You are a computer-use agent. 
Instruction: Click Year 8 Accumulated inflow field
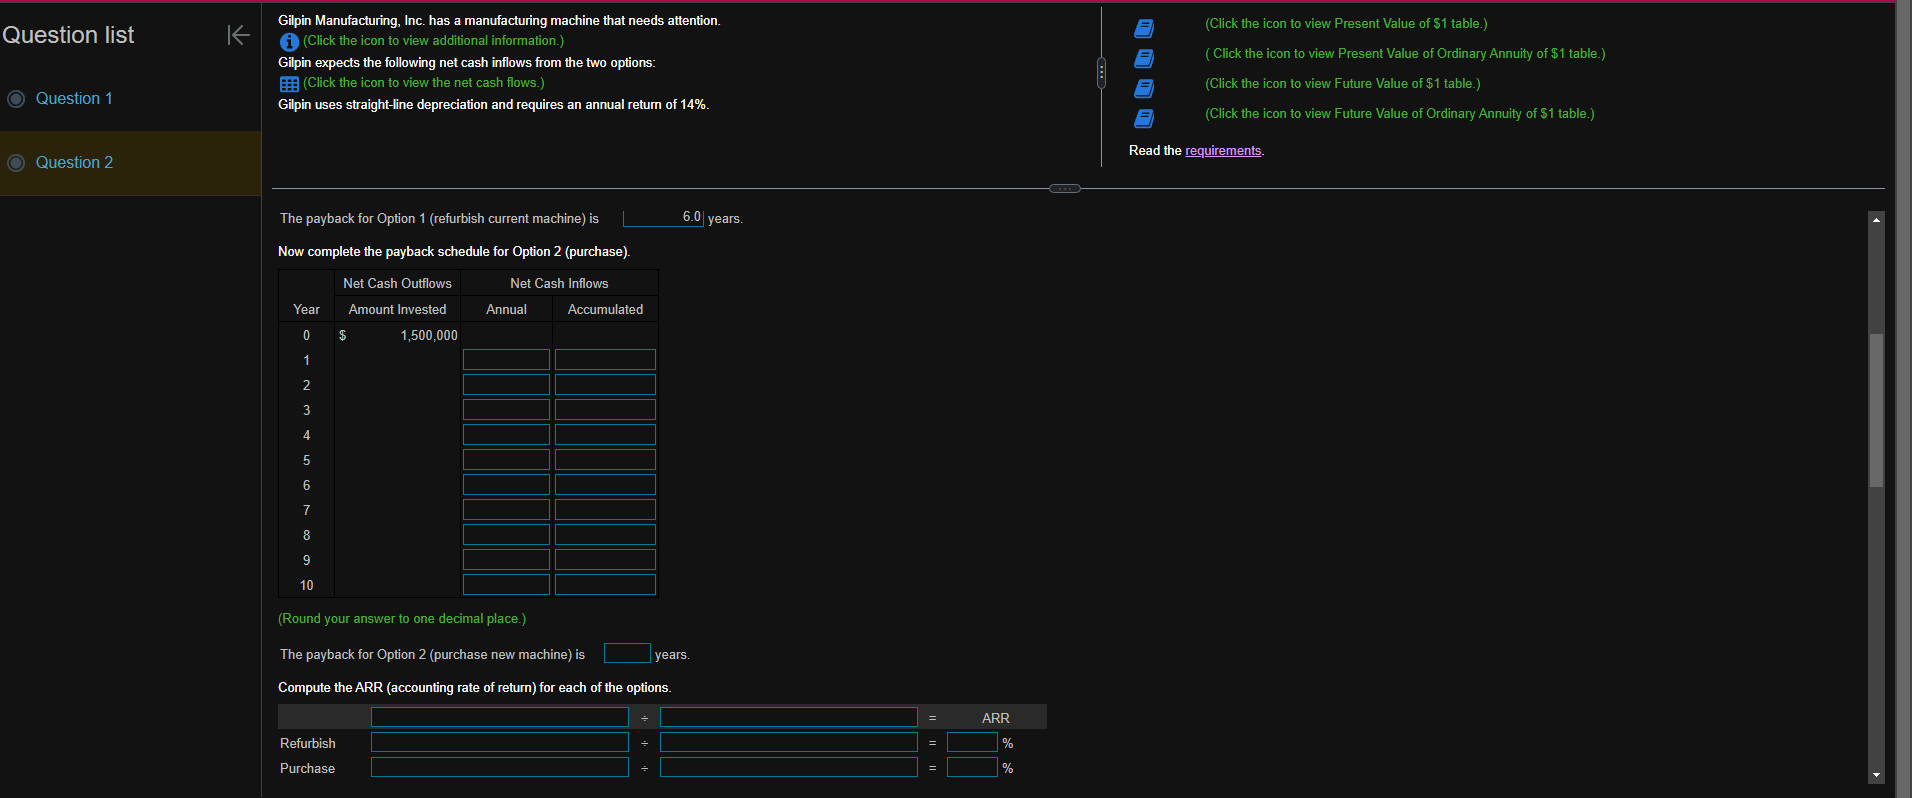605,535
